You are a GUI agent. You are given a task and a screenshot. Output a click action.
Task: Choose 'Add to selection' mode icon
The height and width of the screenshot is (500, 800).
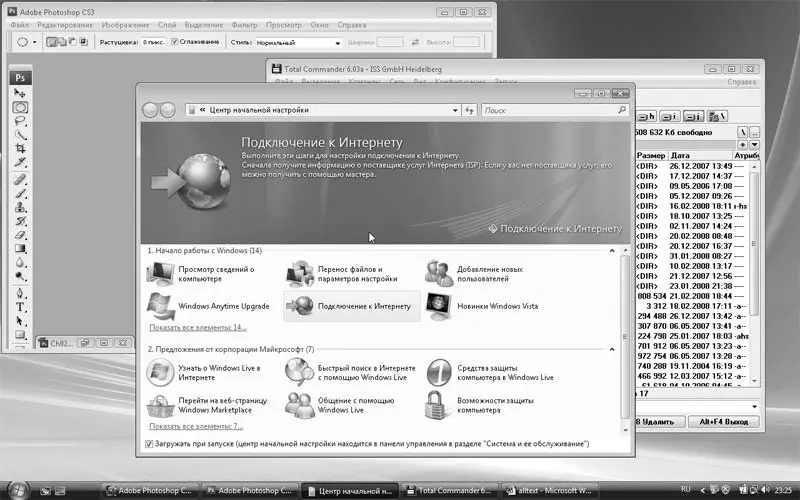[61, 42]
